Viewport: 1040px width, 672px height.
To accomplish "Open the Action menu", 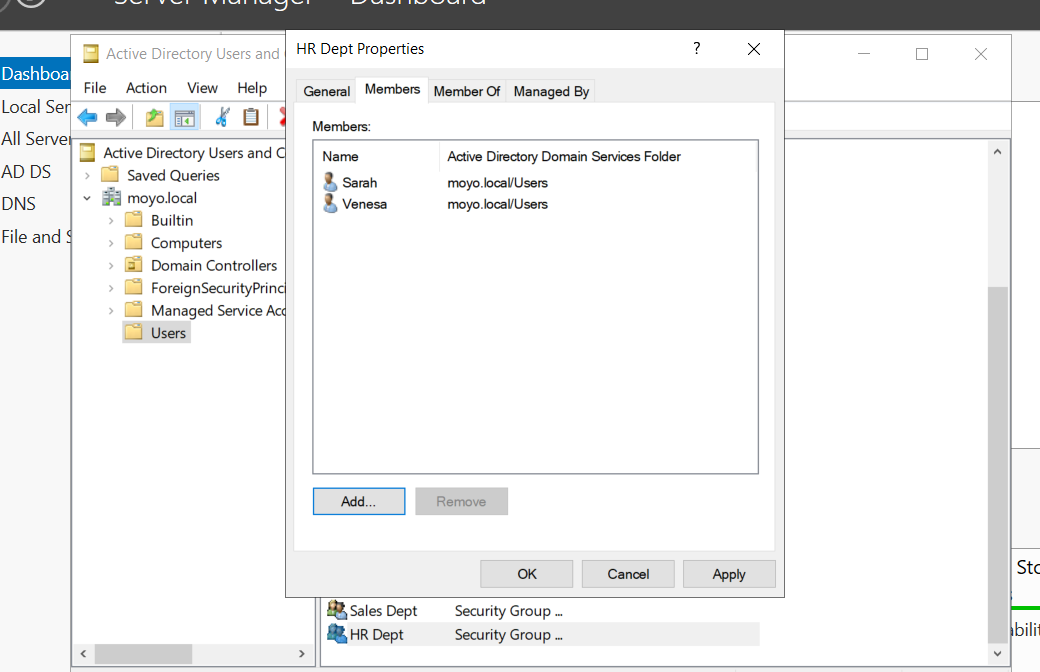I will click(146, 88).
